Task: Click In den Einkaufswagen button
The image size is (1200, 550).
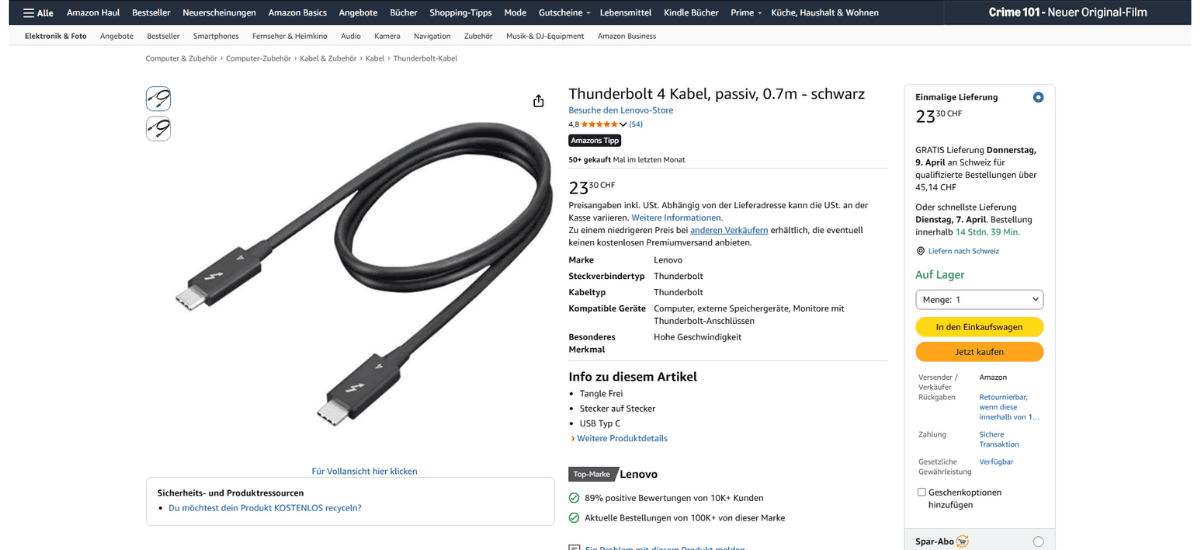Action: click(x=979, y=327)
